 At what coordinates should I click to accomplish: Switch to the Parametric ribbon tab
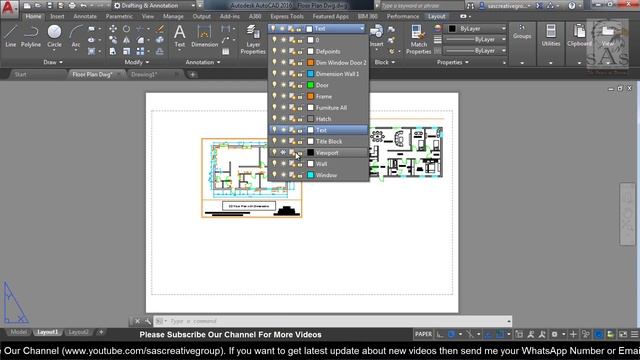119,16
